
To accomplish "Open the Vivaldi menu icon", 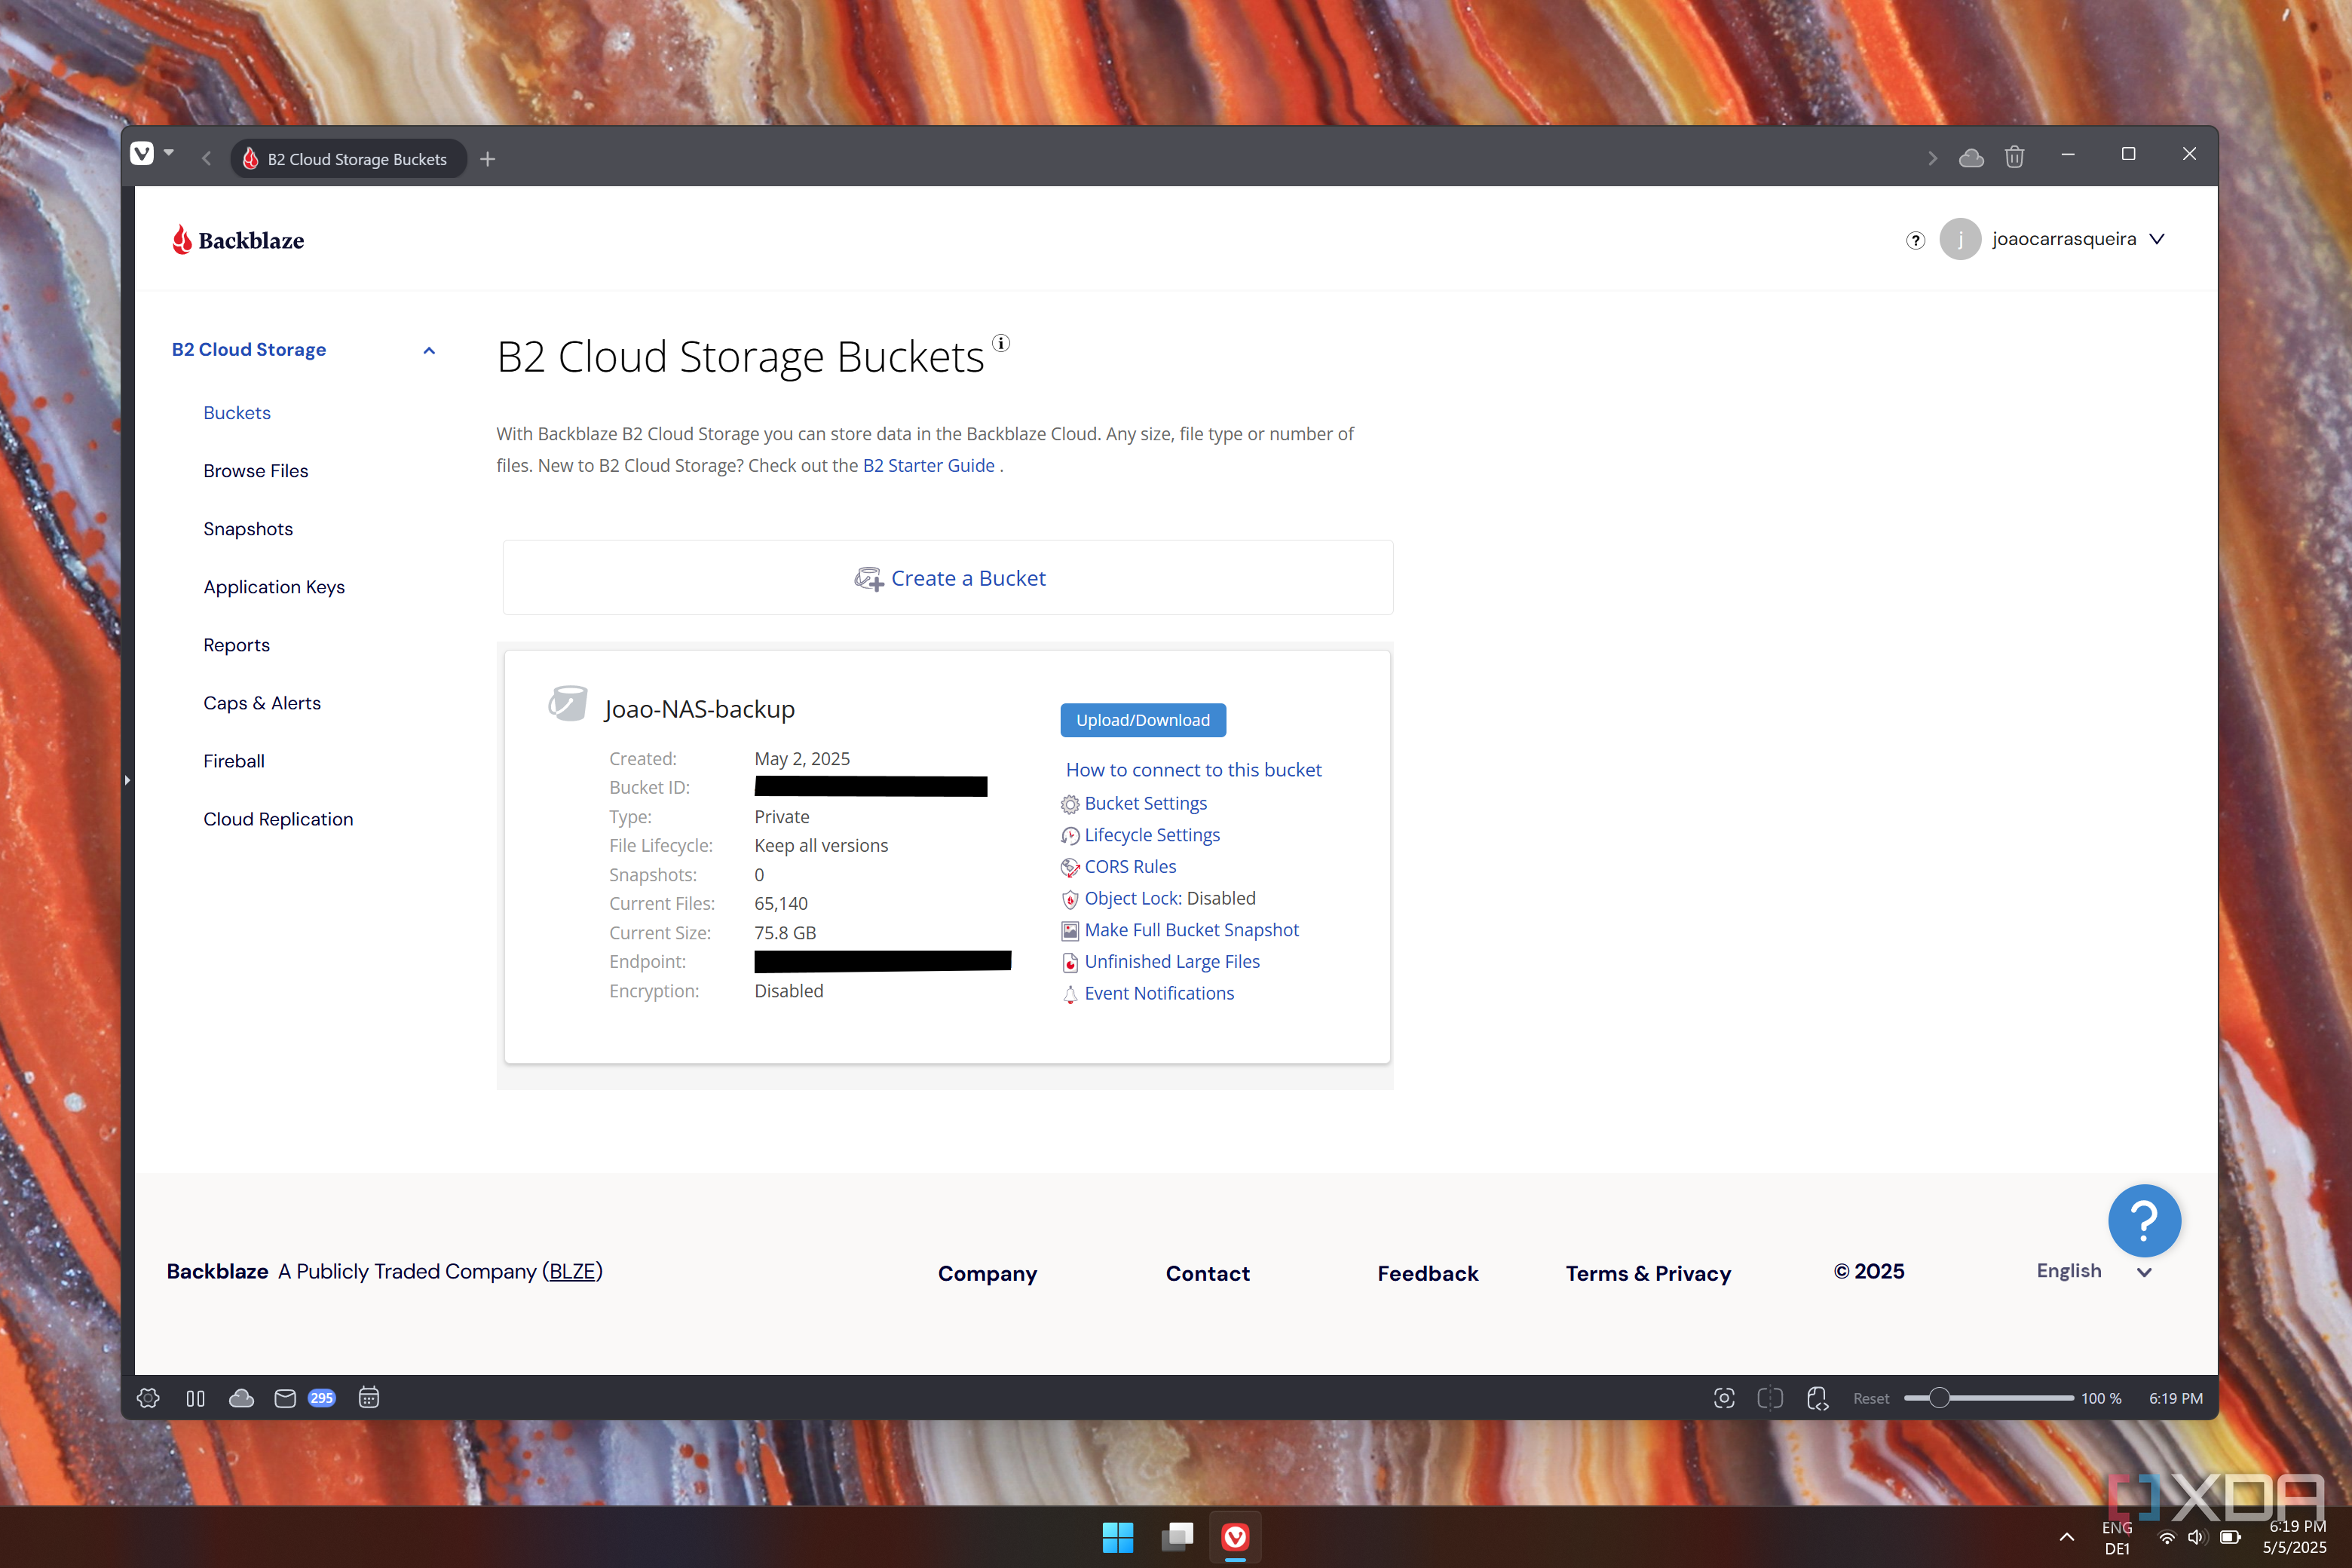I will [x=142, y=154].
